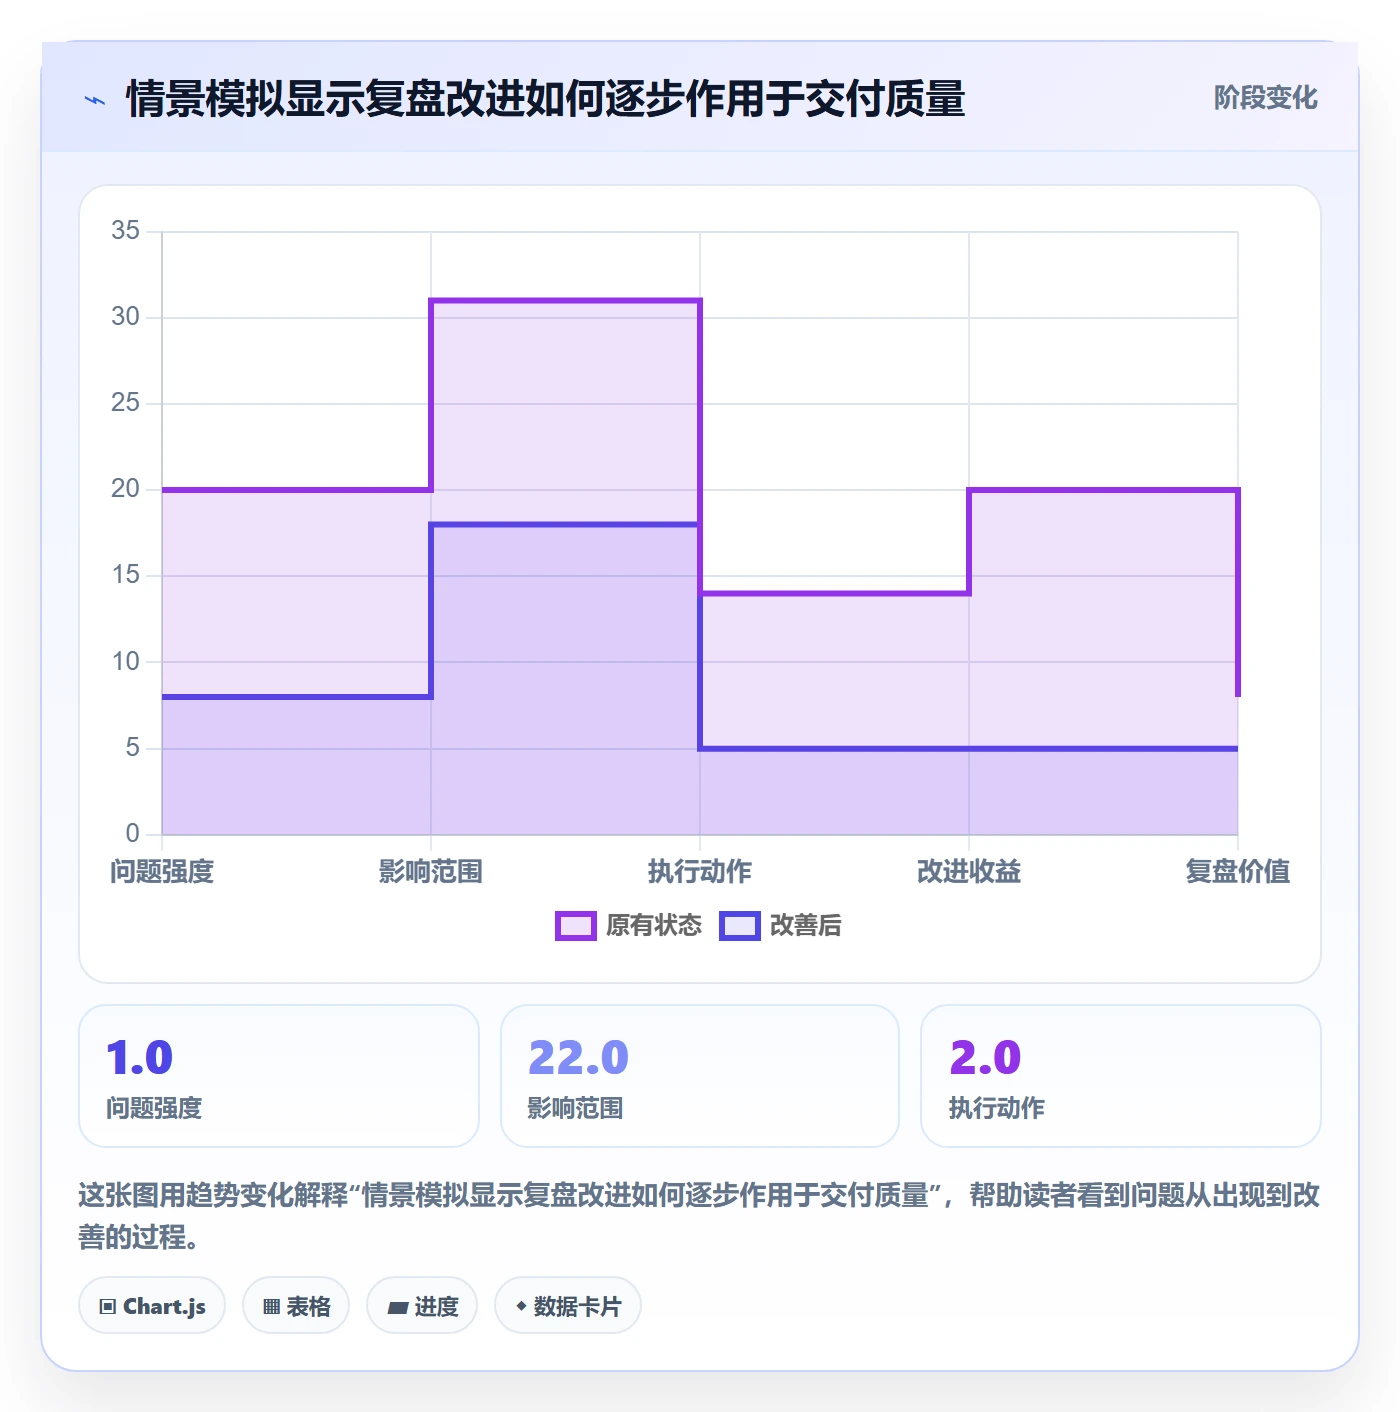Open the 1.0 问题强度 data card
The image size is (1400, 1412).
pos(279,1076)
